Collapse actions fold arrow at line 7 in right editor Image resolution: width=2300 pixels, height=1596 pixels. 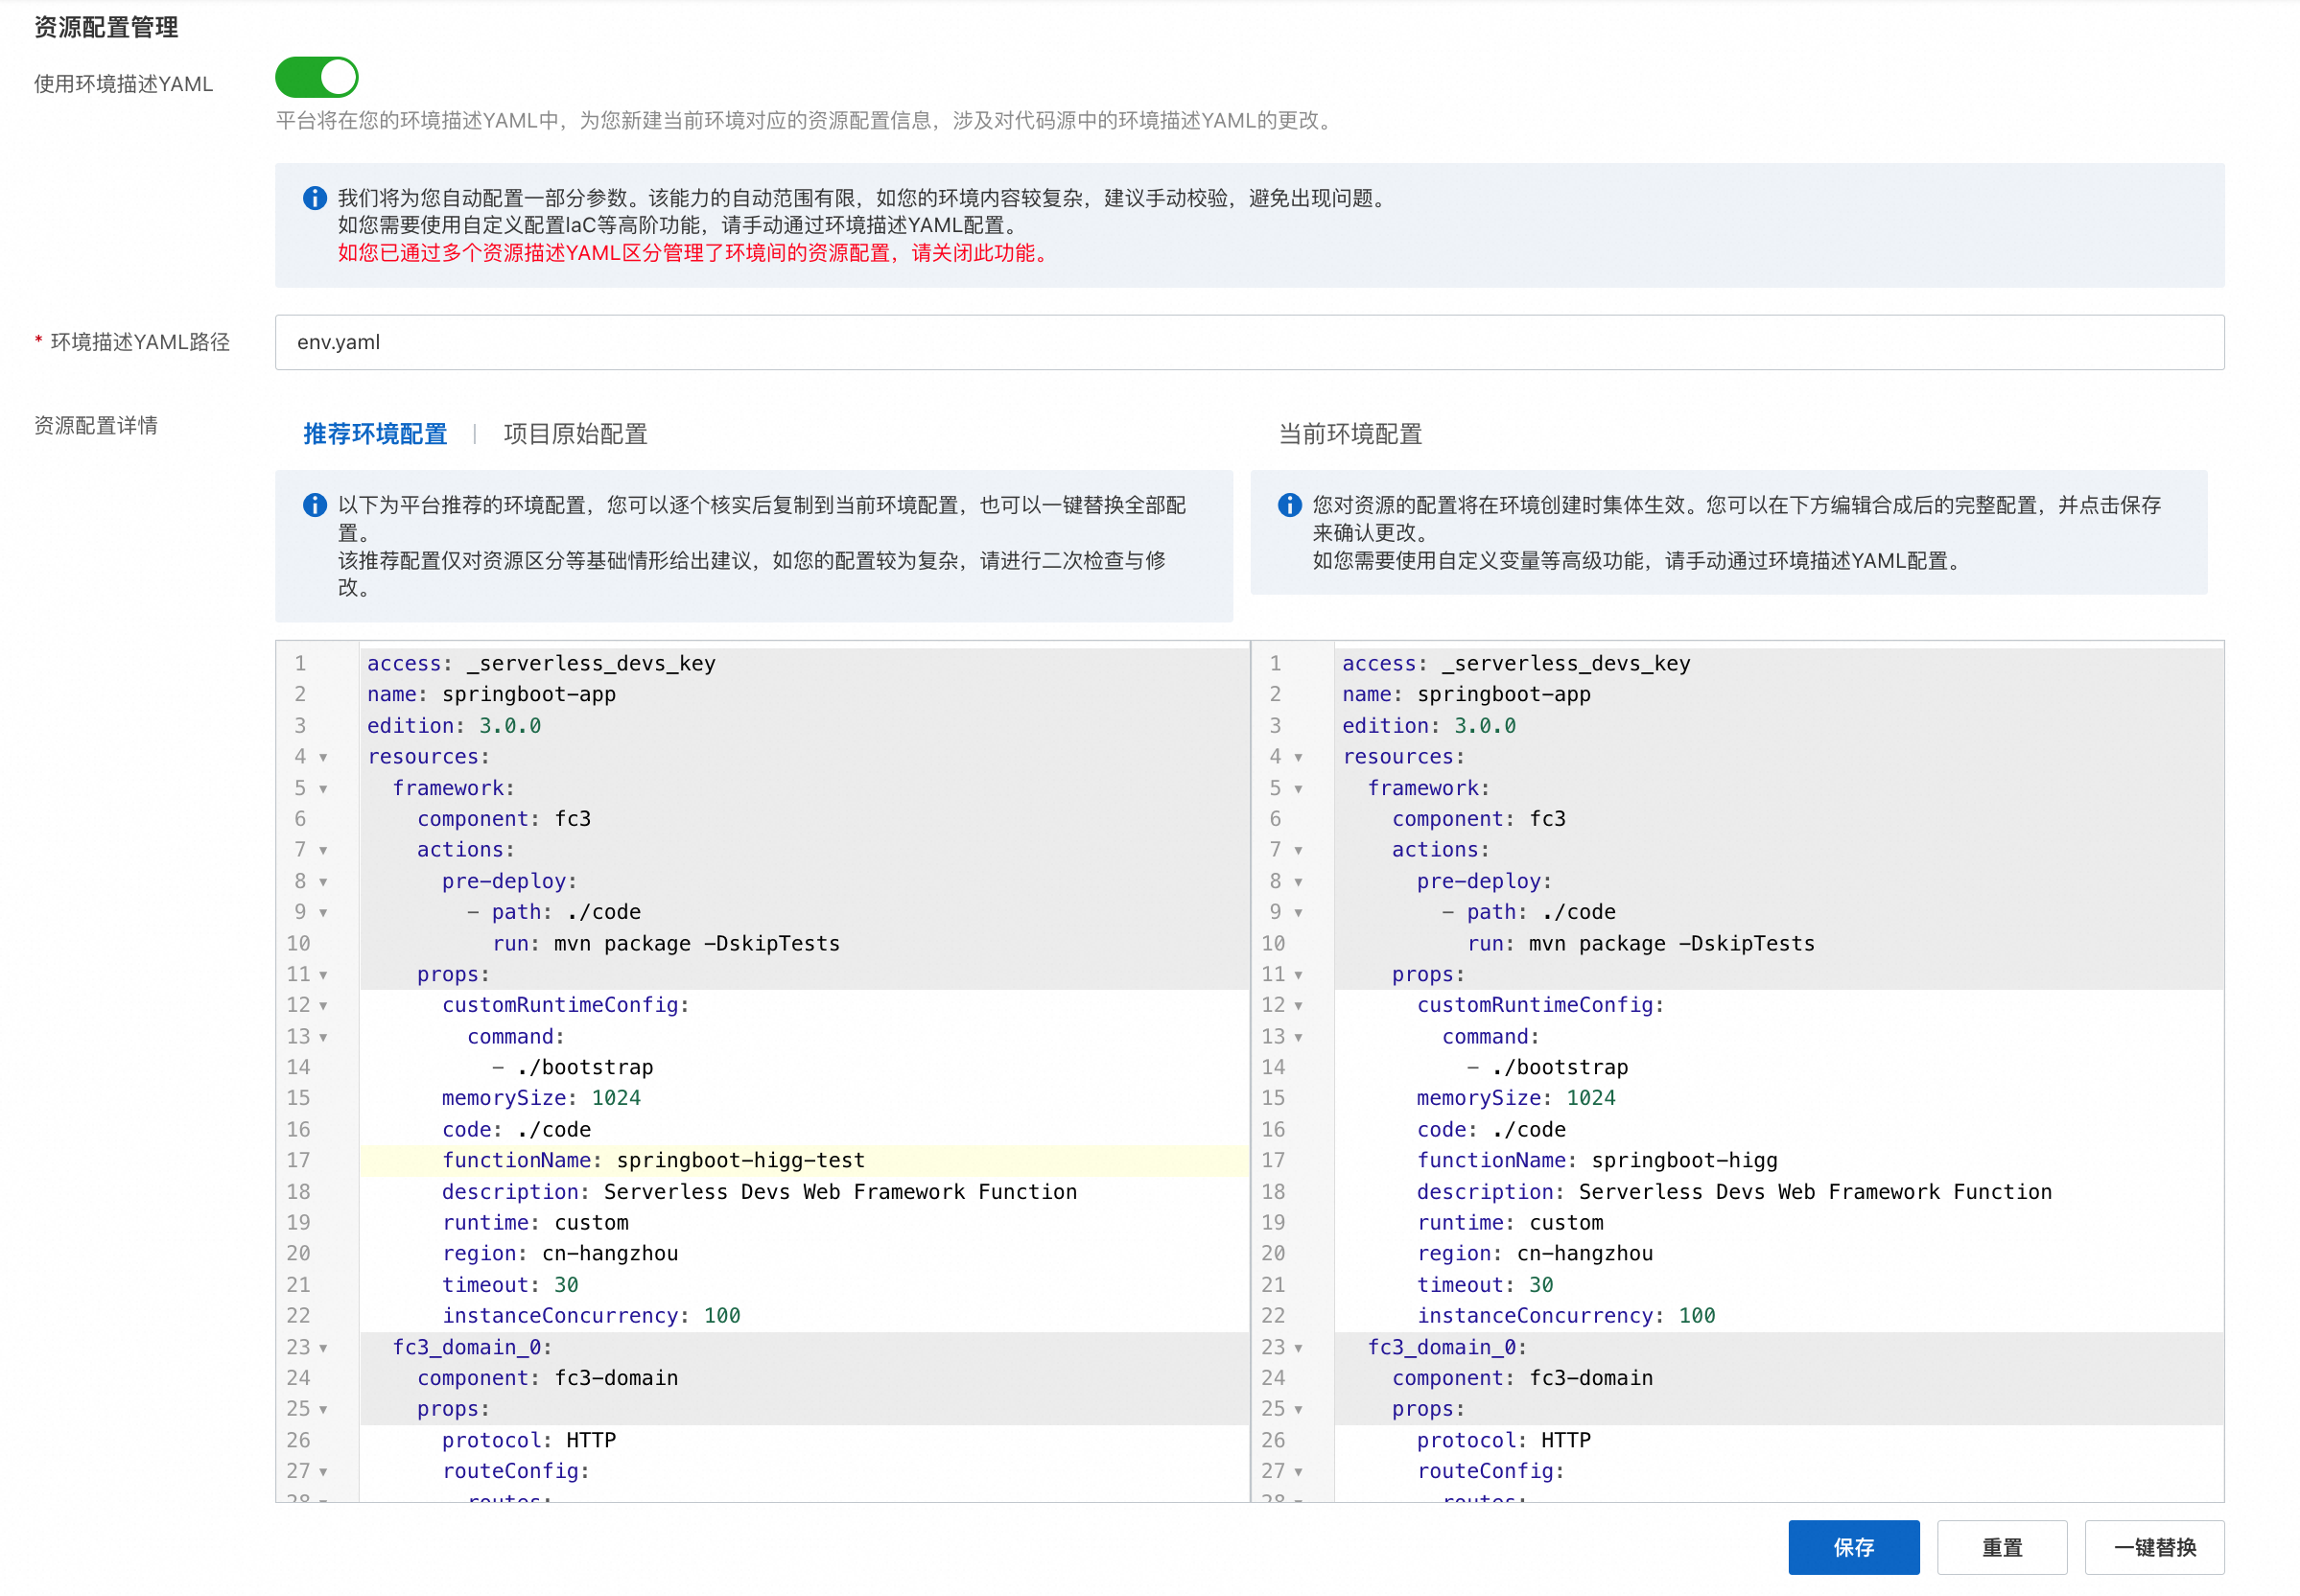(x=1298, y=851)
